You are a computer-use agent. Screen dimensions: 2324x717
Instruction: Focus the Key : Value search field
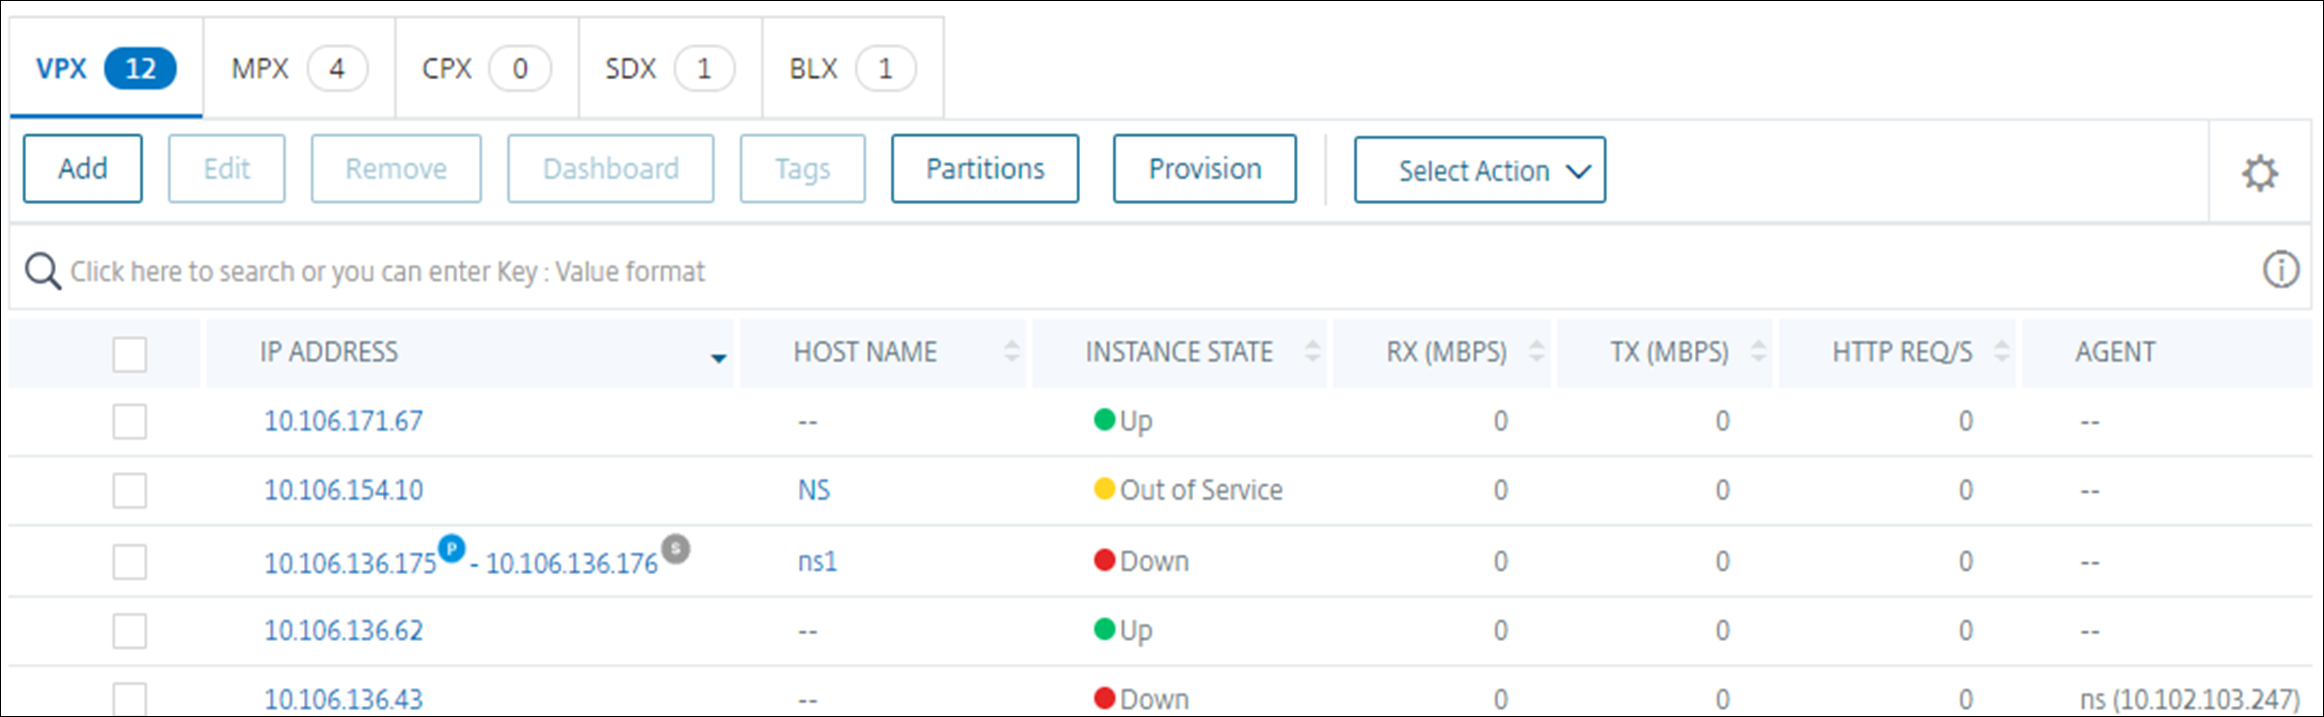tap(1160, 271)
